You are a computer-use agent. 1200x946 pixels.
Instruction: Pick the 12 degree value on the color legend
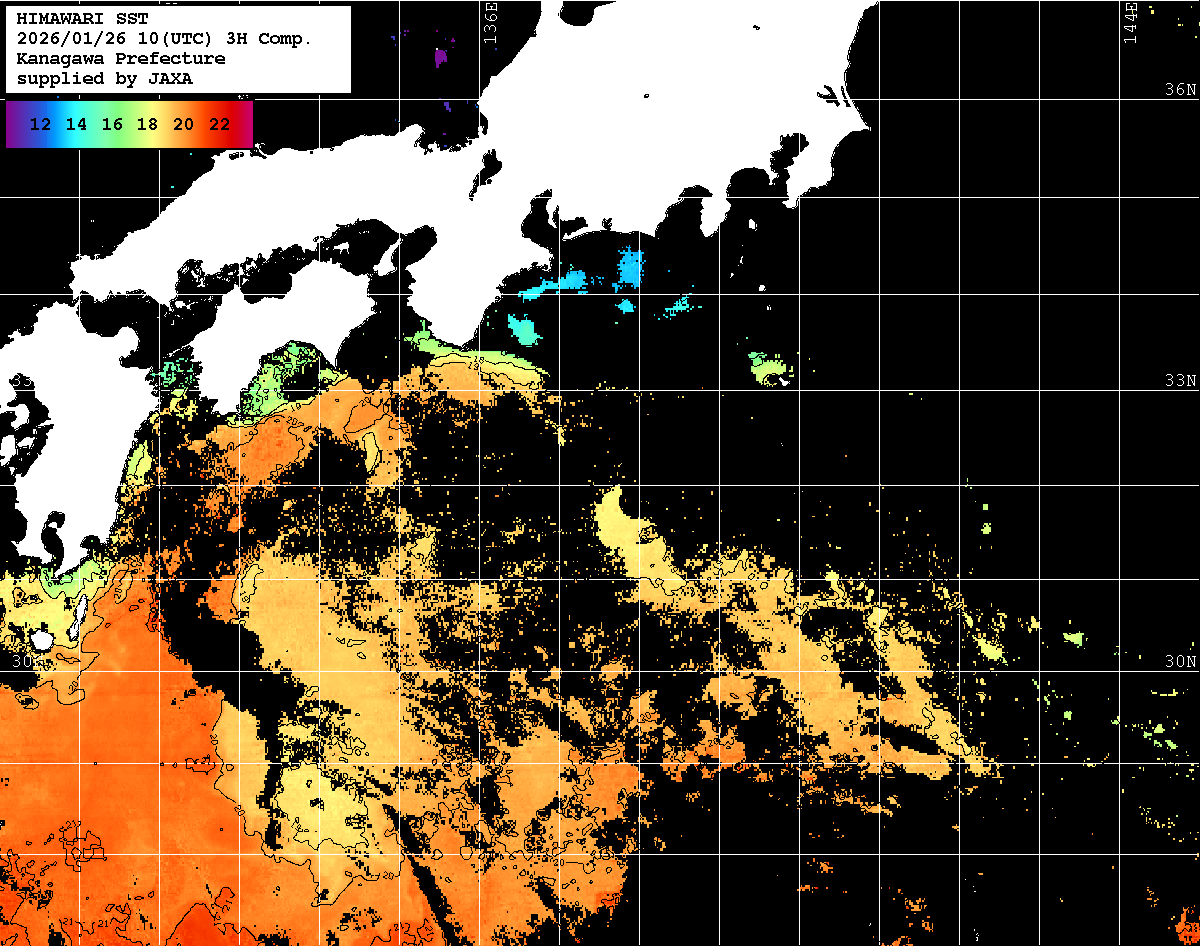[x=41, y=125]
